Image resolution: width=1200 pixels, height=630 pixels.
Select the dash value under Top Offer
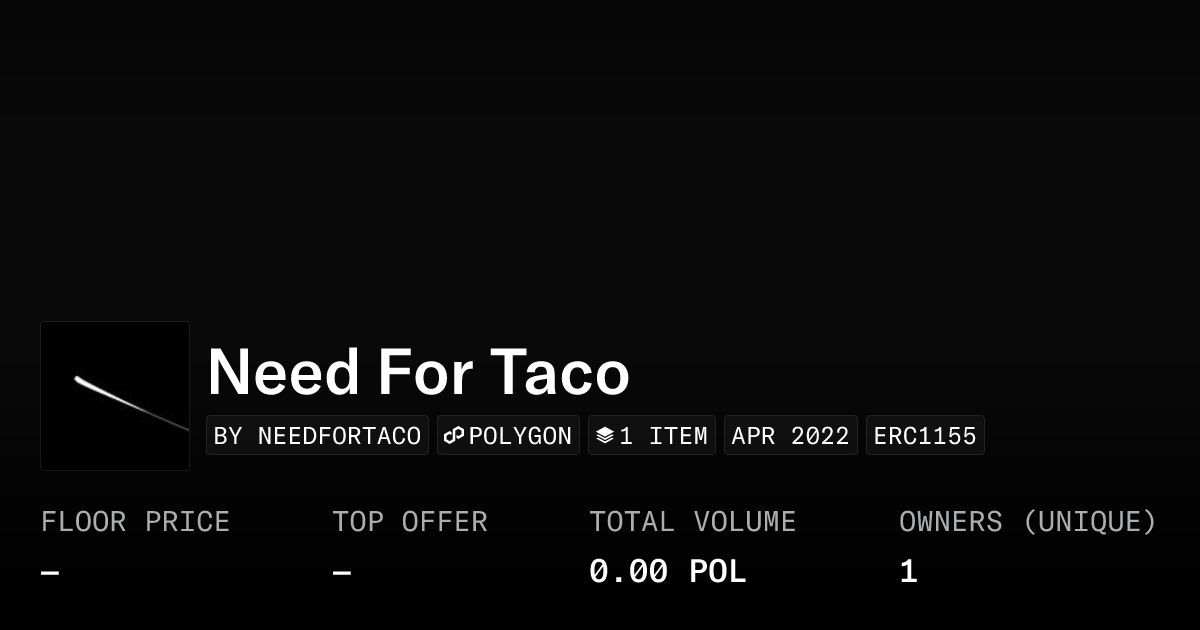click(342, 573)
